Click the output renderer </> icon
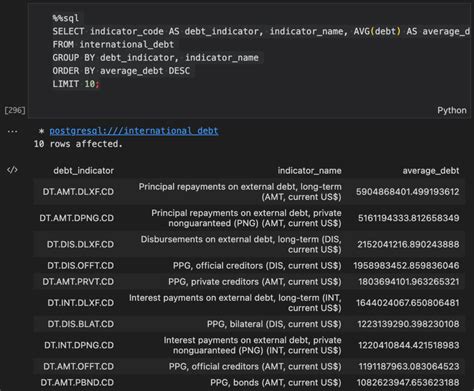Viewport: 474px width, 391px height. 12,170
